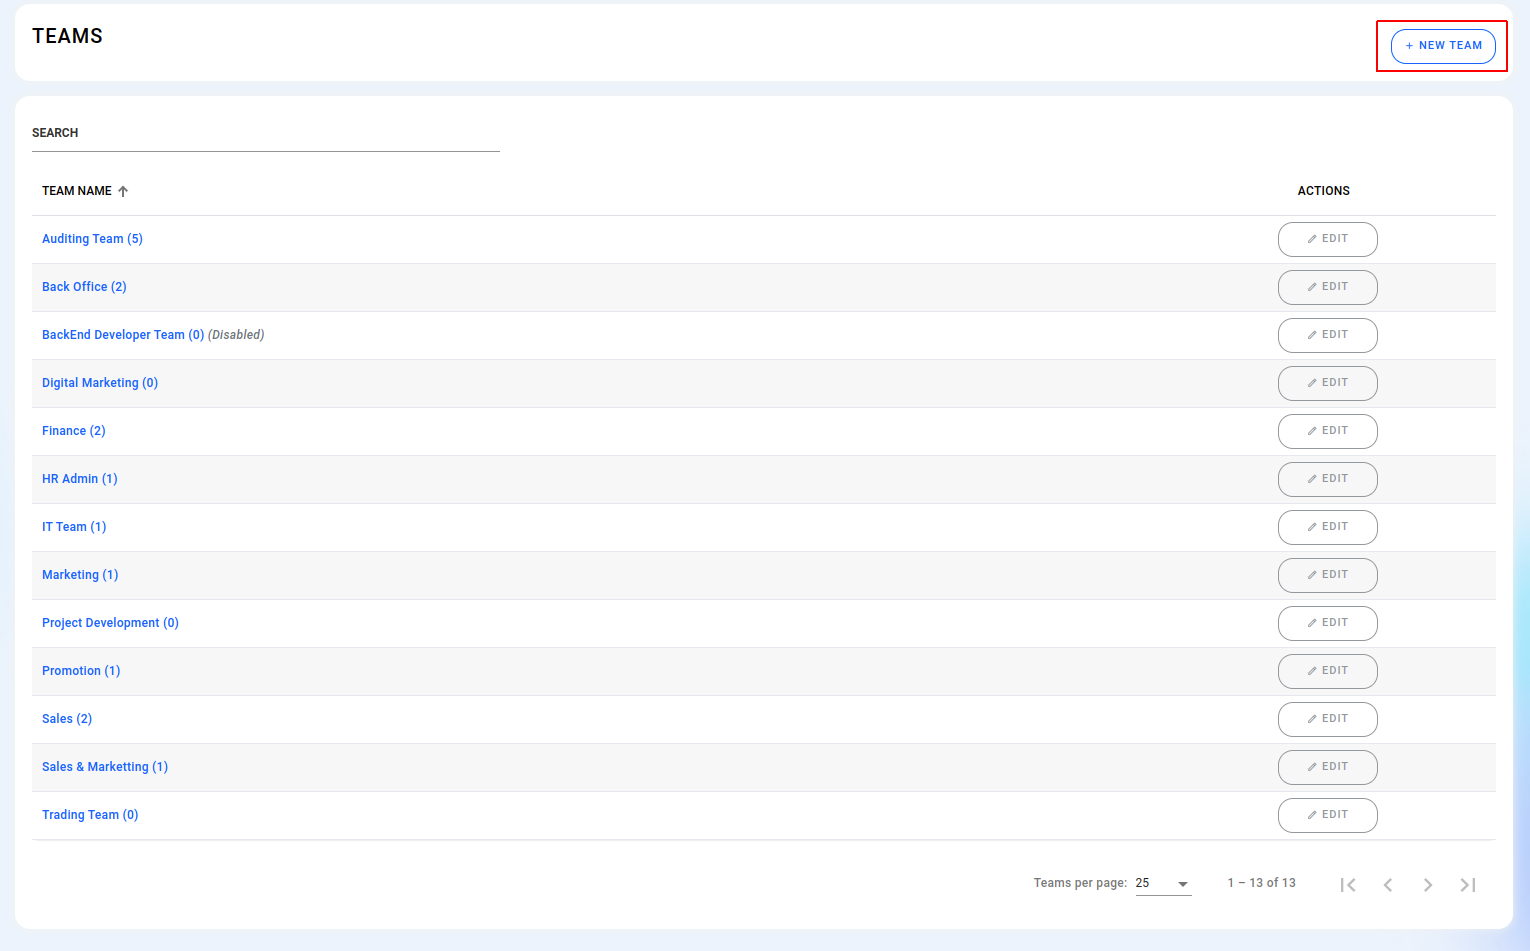Go to the next page of teams

(1428, 884)
